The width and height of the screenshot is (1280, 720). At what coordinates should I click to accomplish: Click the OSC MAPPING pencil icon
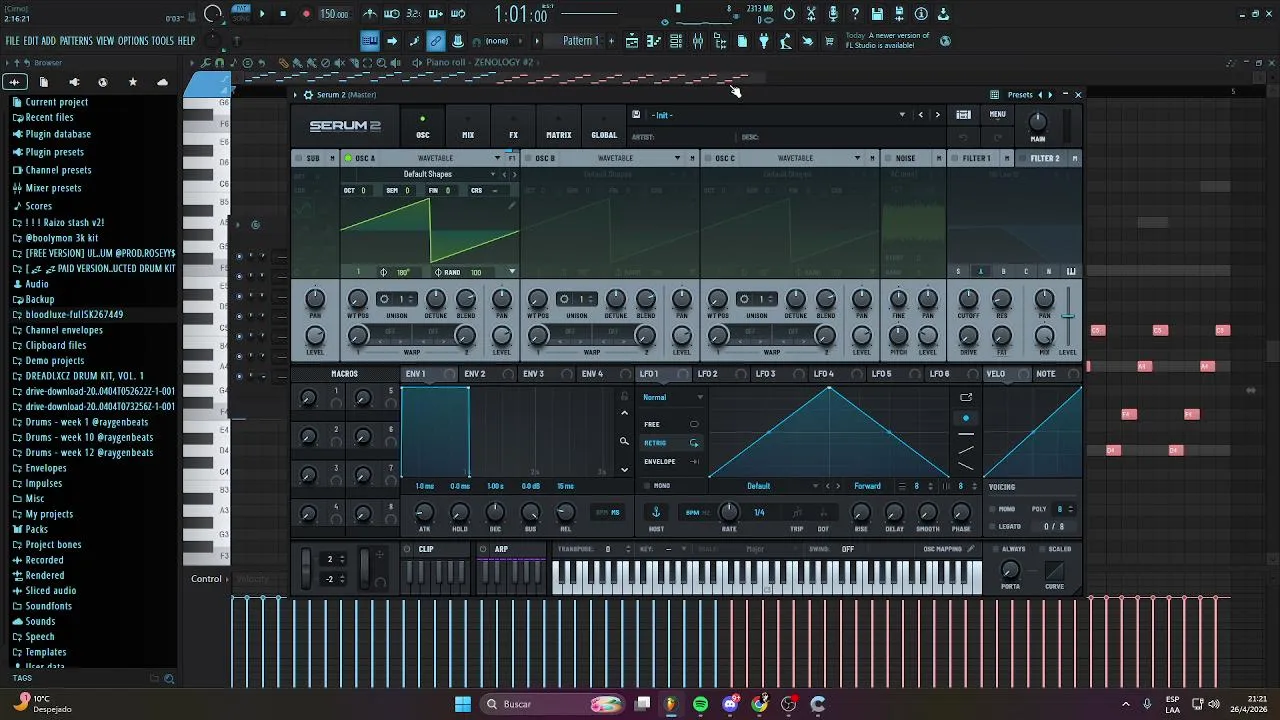point(970,549)
